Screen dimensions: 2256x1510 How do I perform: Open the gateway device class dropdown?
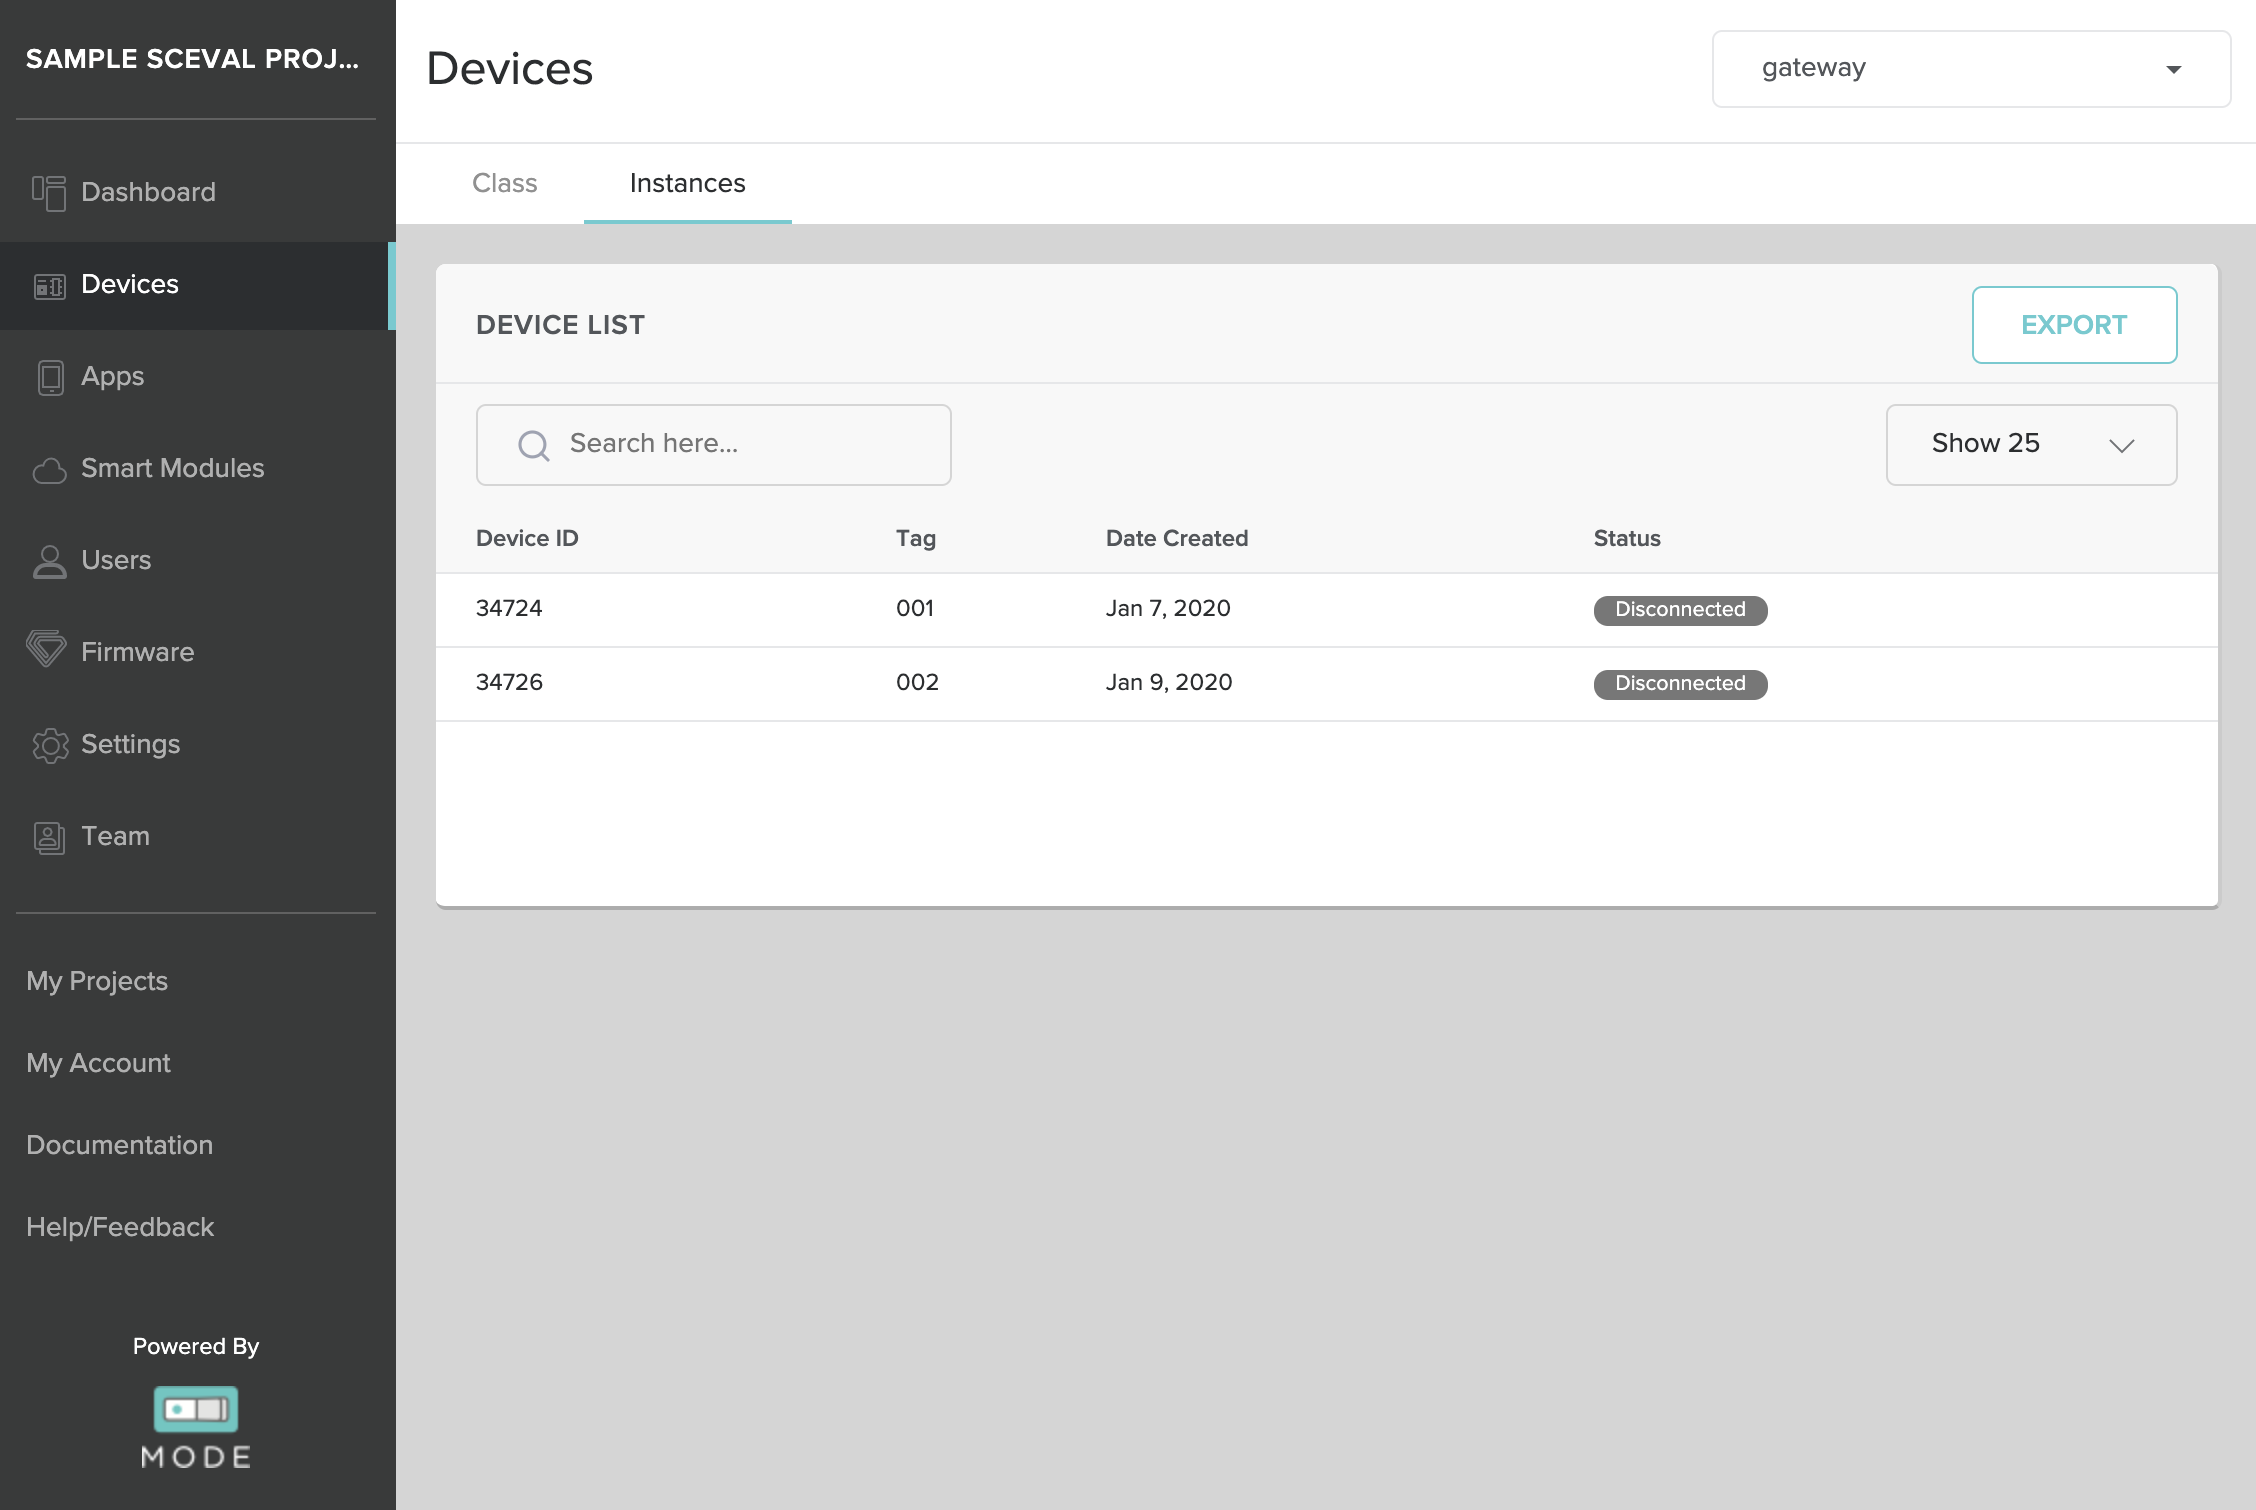(x=1971, y=69)
